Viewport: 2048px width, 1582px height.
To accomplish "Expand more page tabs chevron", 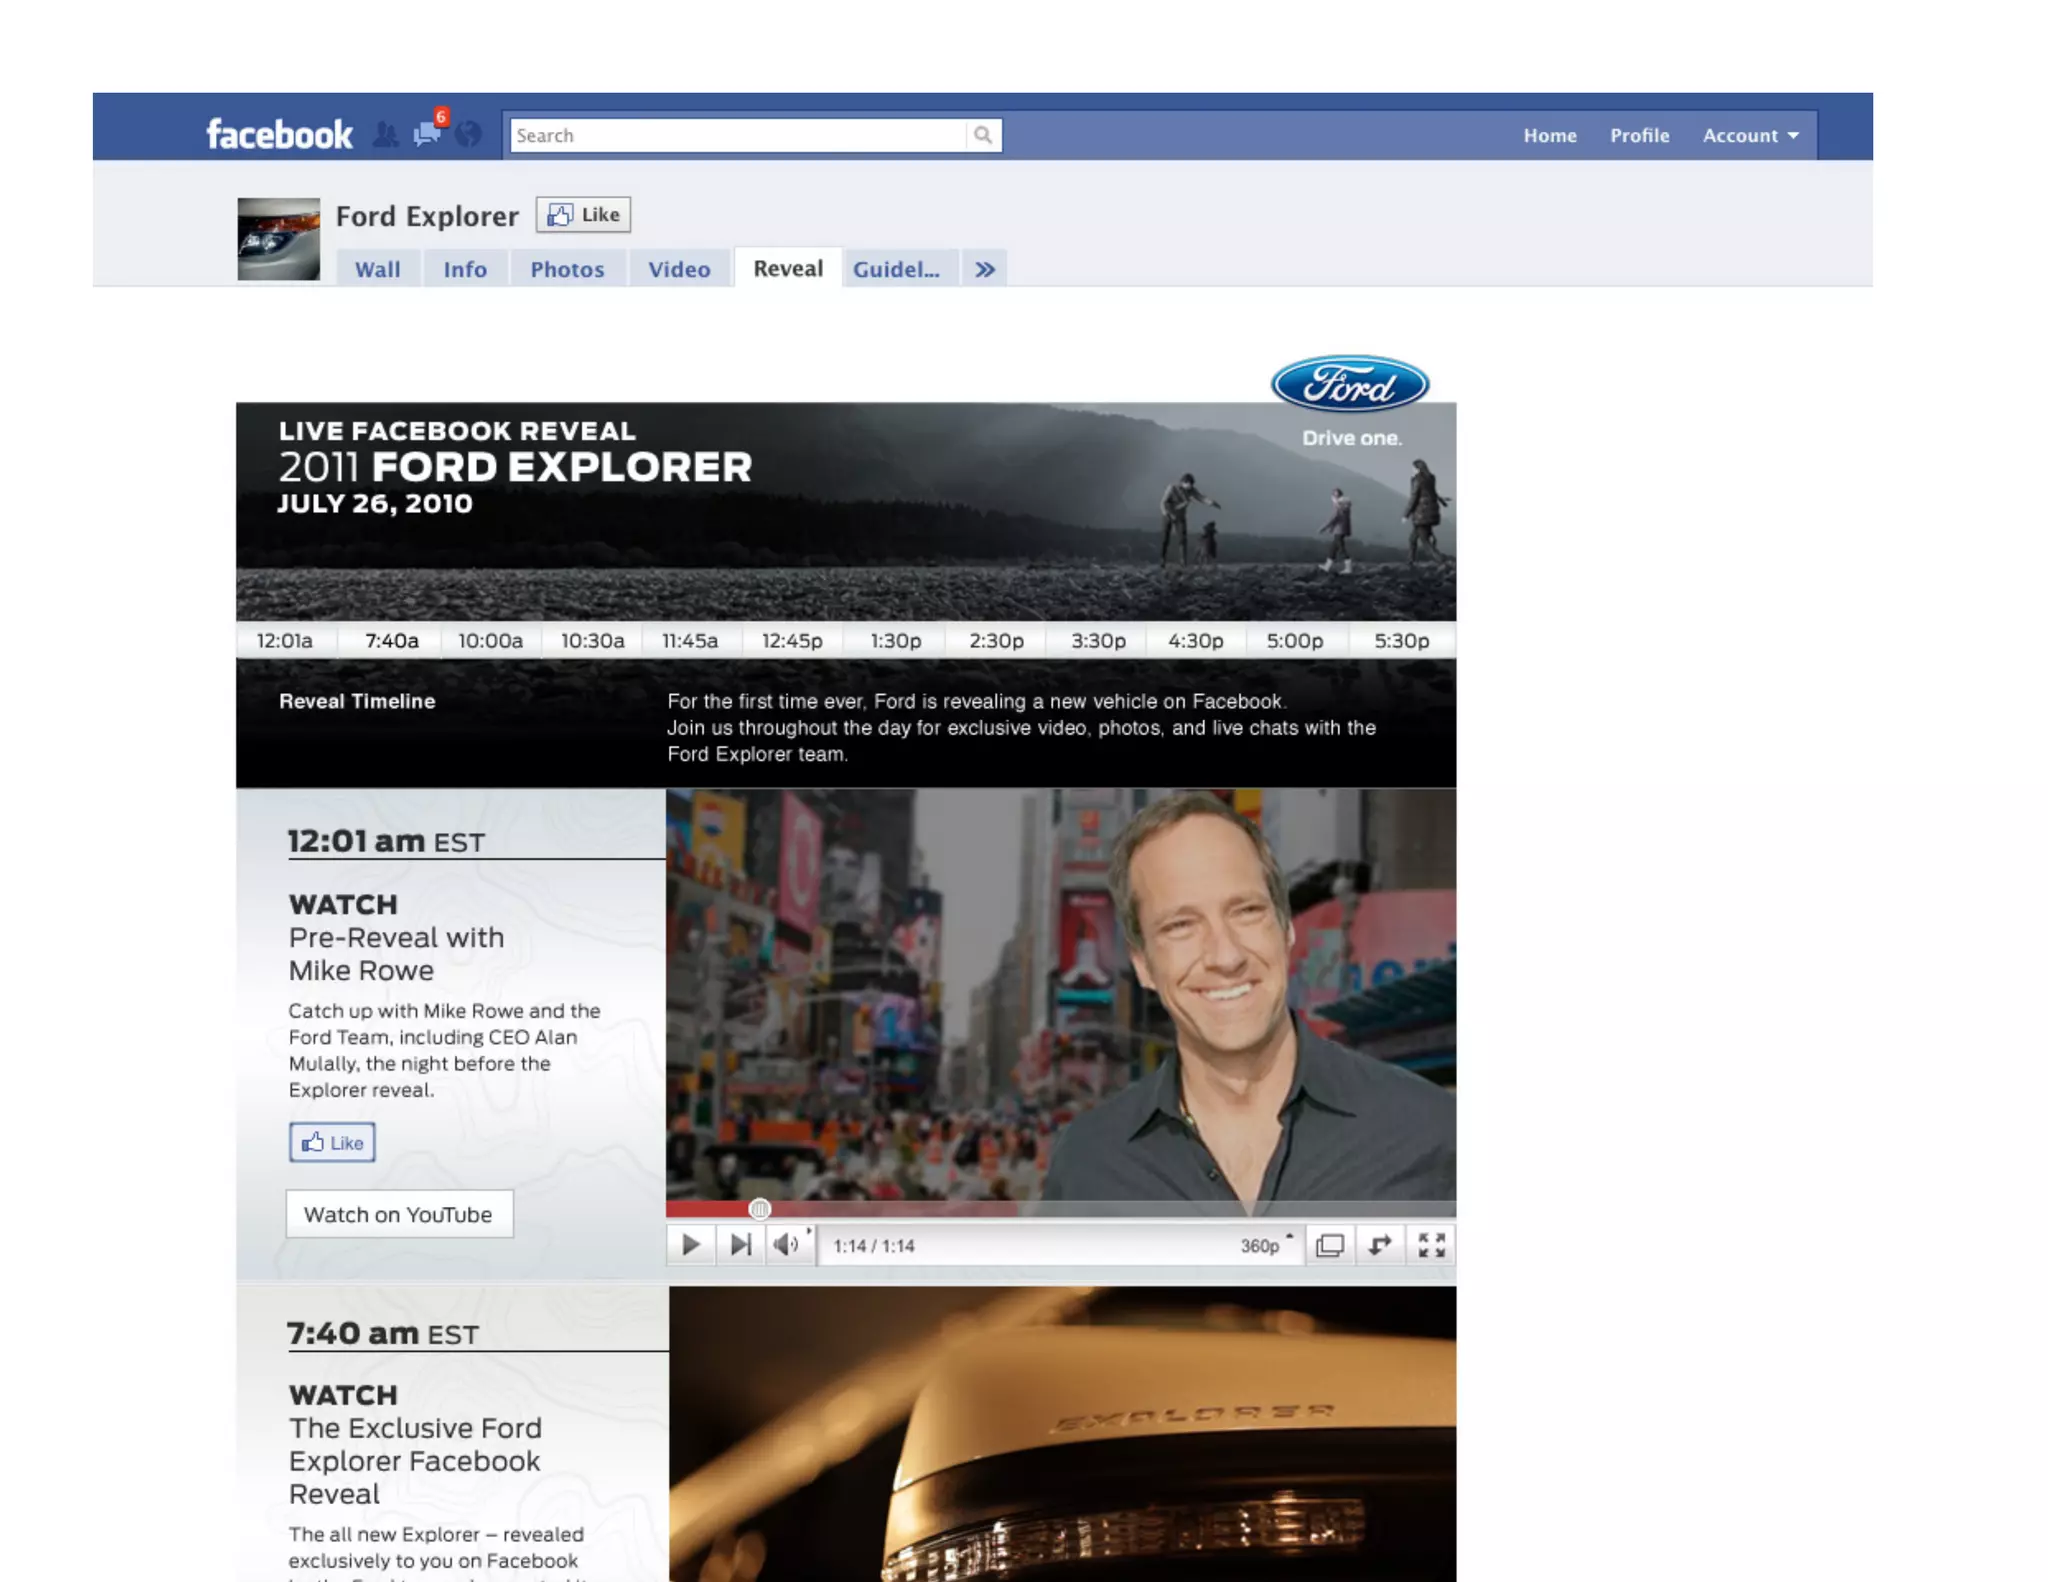I will 984,269.
